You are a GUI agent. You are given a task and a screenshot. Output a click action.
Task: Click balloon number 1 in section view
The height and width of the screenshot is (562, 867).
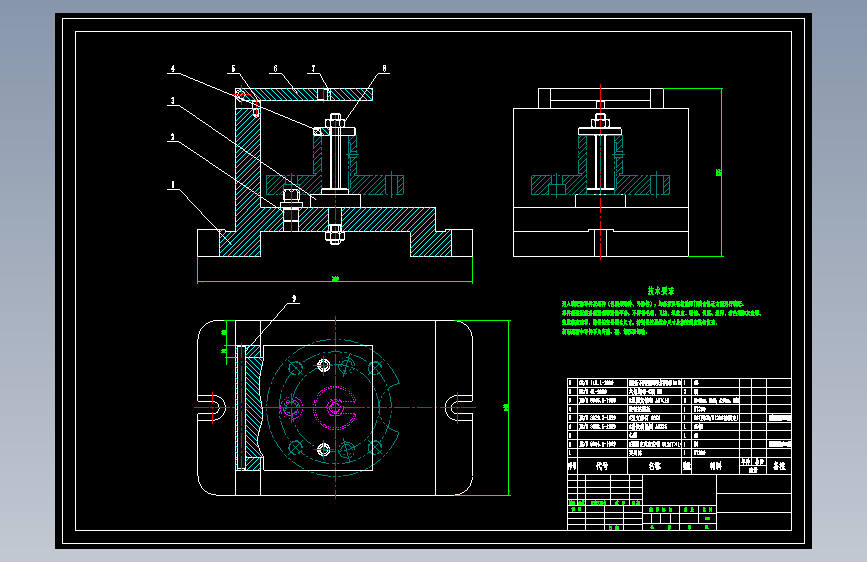coord(173,185)
